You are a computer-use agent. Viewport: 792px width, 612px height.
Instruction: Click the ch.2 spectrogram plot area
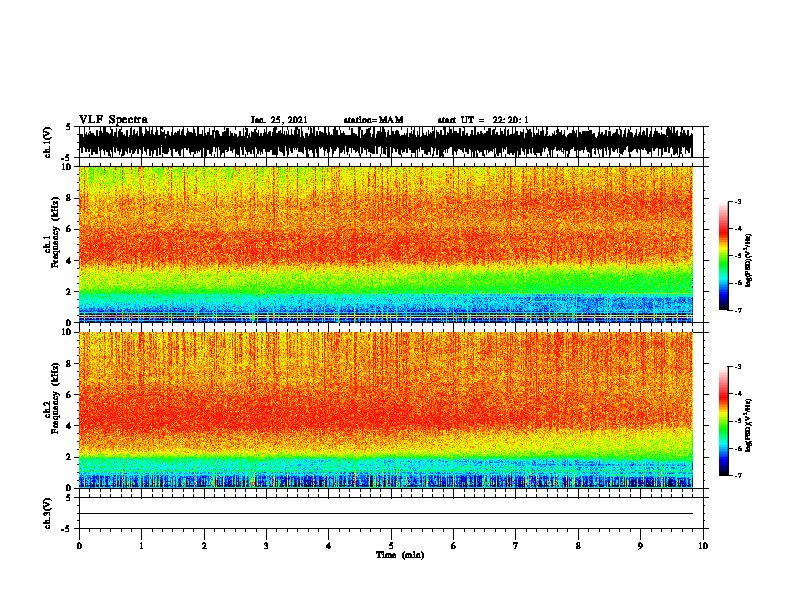[x=386, y=410]
